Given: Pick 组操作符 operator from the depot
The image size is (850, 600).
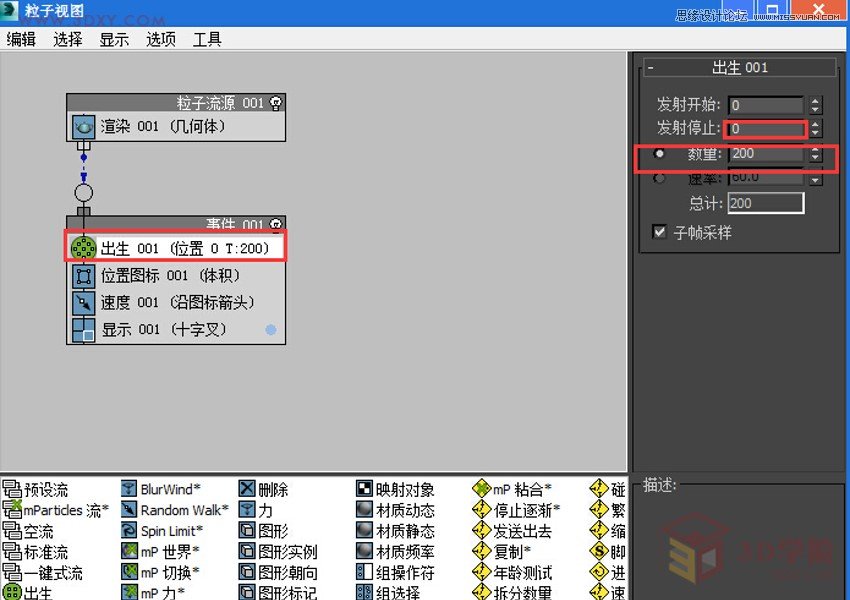Looking at the screenshot, I should pos(396,572).
